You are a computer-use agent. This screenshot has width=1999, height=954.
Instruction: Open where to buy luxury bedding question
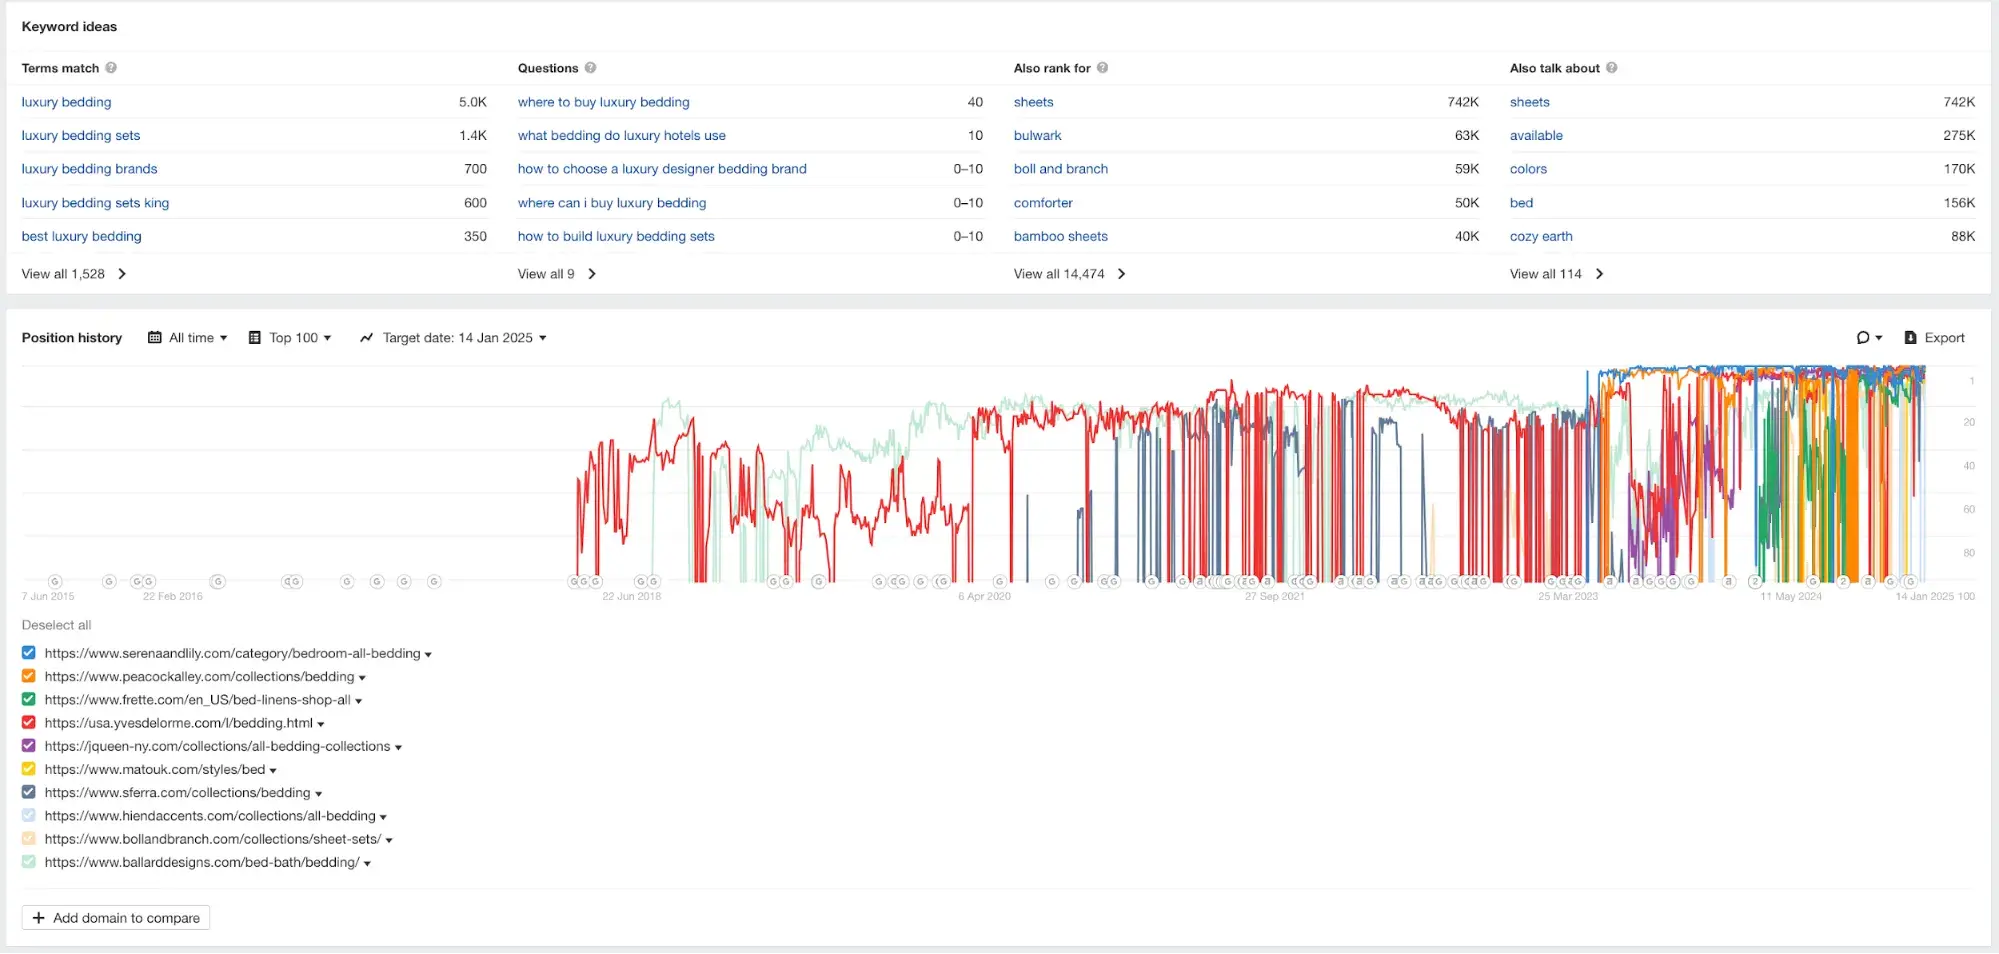[x=603, y=102]
